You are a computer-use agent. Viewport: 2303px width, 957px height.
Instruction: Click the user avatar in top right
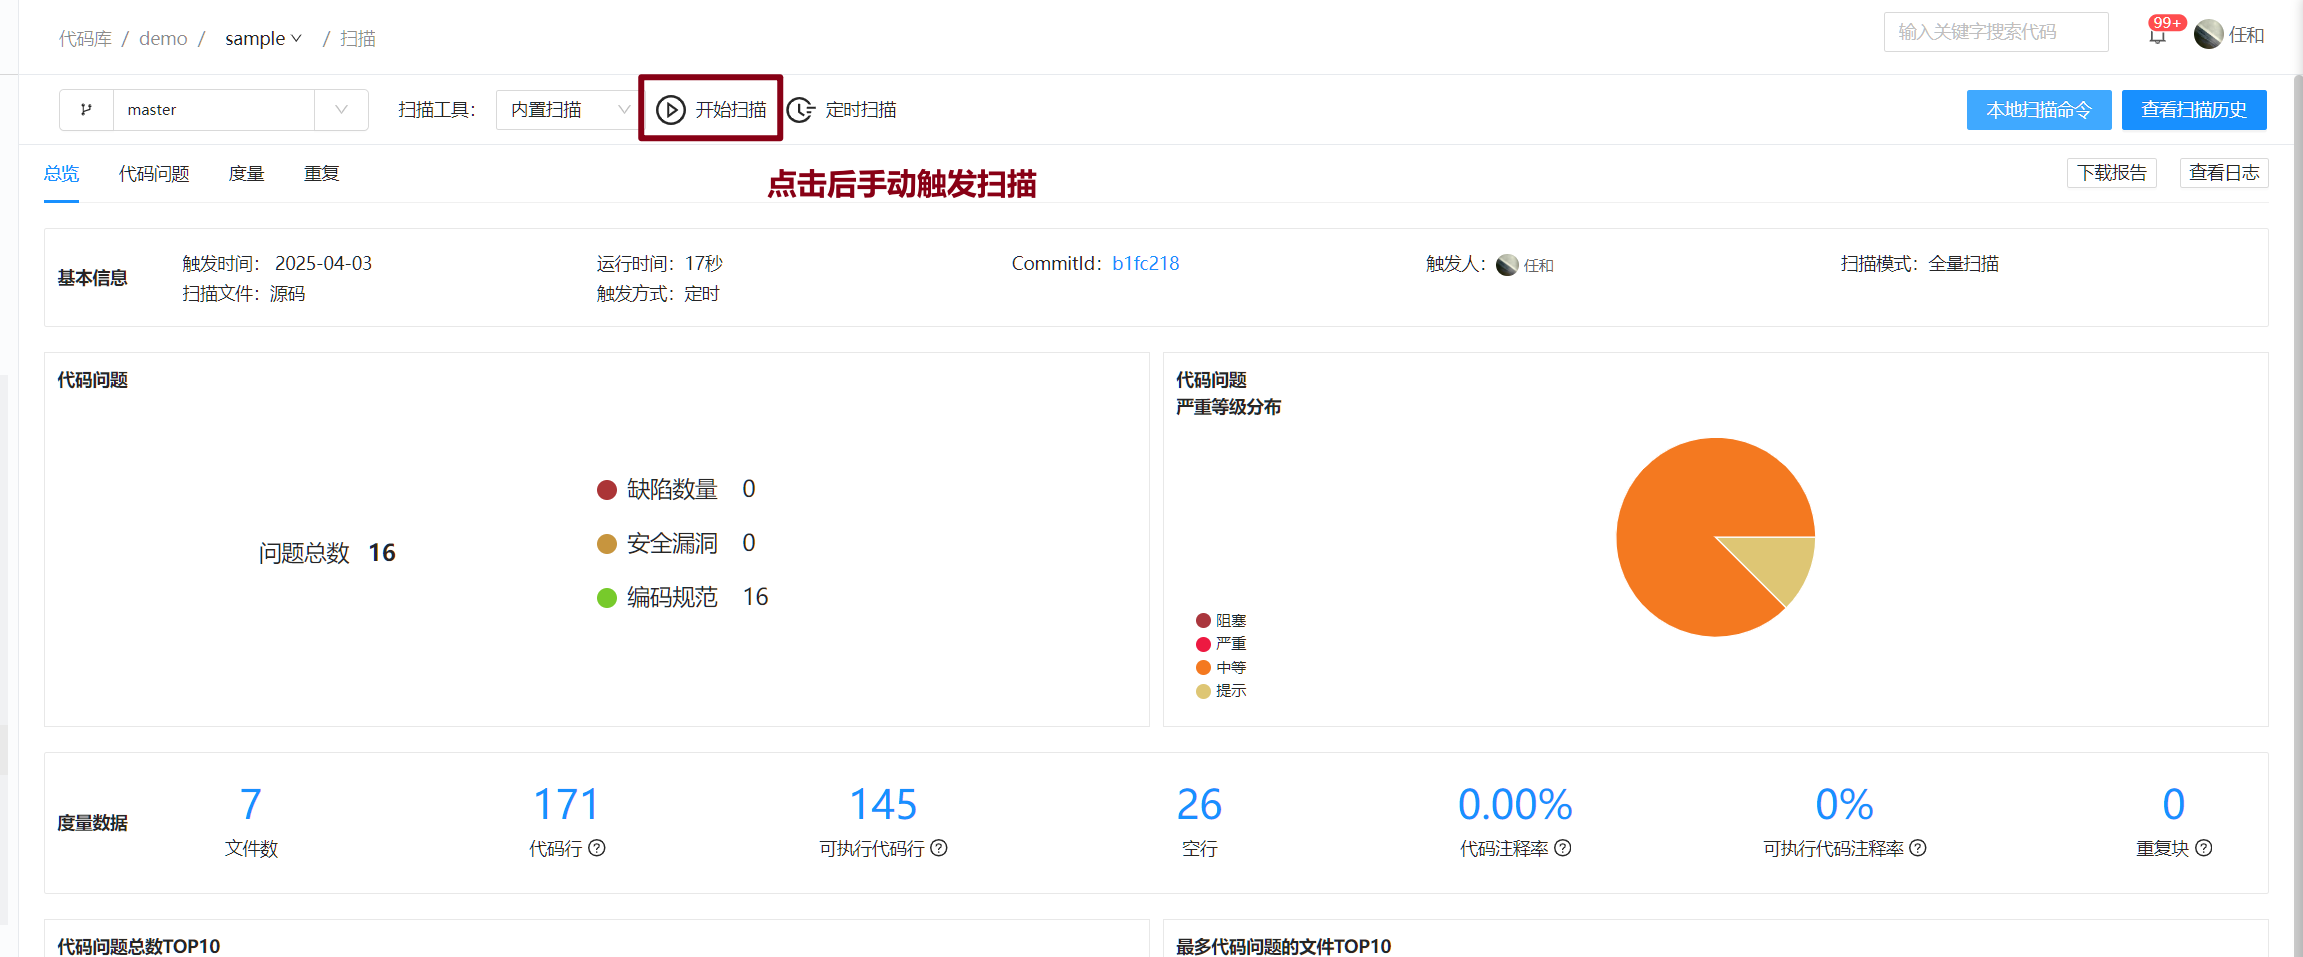coord(2208,35)
